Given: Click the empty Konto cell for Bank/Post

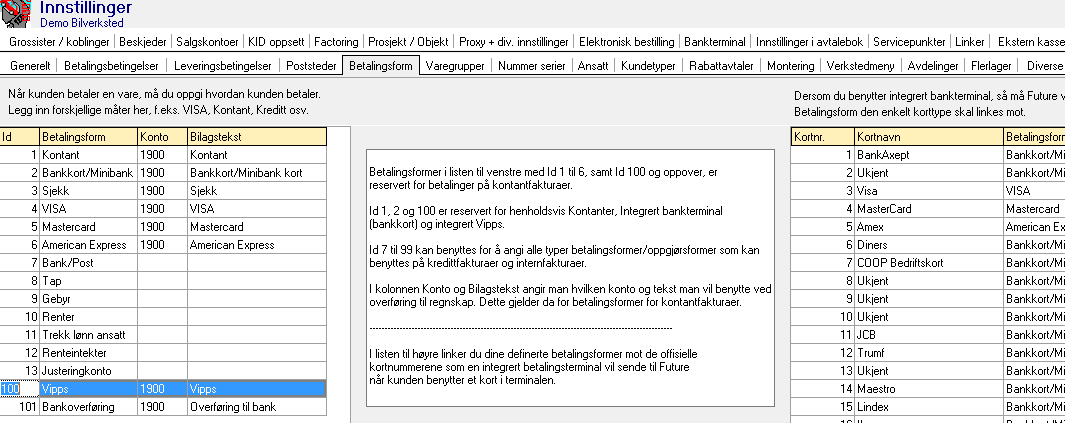Looking at the screenshot, I should point(162,263).
